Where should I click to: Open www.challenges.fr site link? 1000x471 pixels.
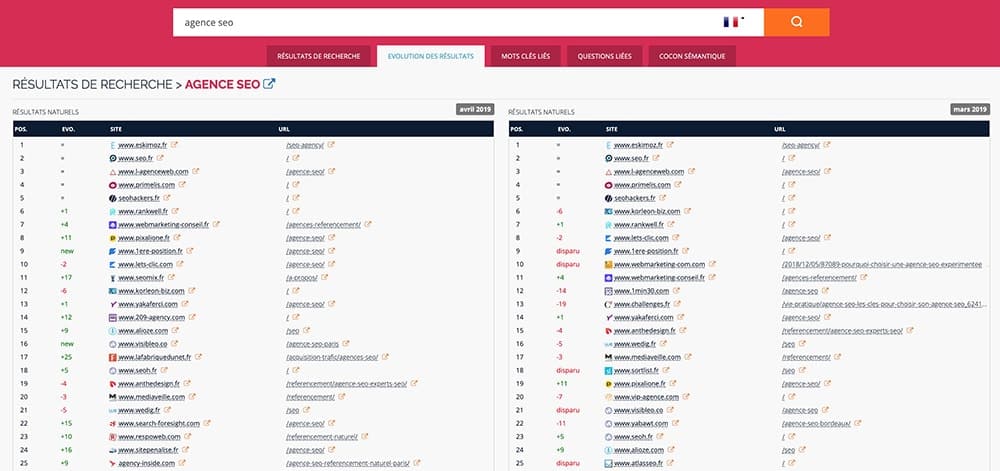pos(642,304)
